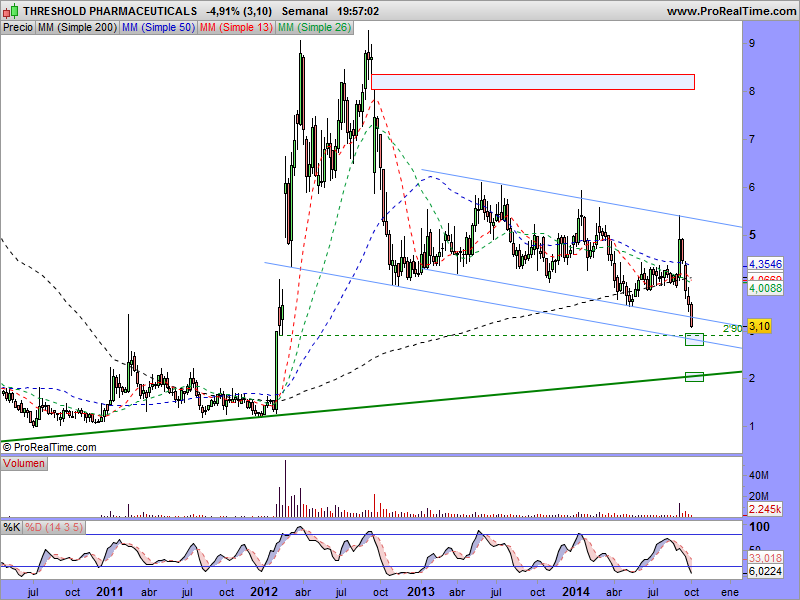
Task: Click the 4,3546 price tag
Action: (765, 264)
